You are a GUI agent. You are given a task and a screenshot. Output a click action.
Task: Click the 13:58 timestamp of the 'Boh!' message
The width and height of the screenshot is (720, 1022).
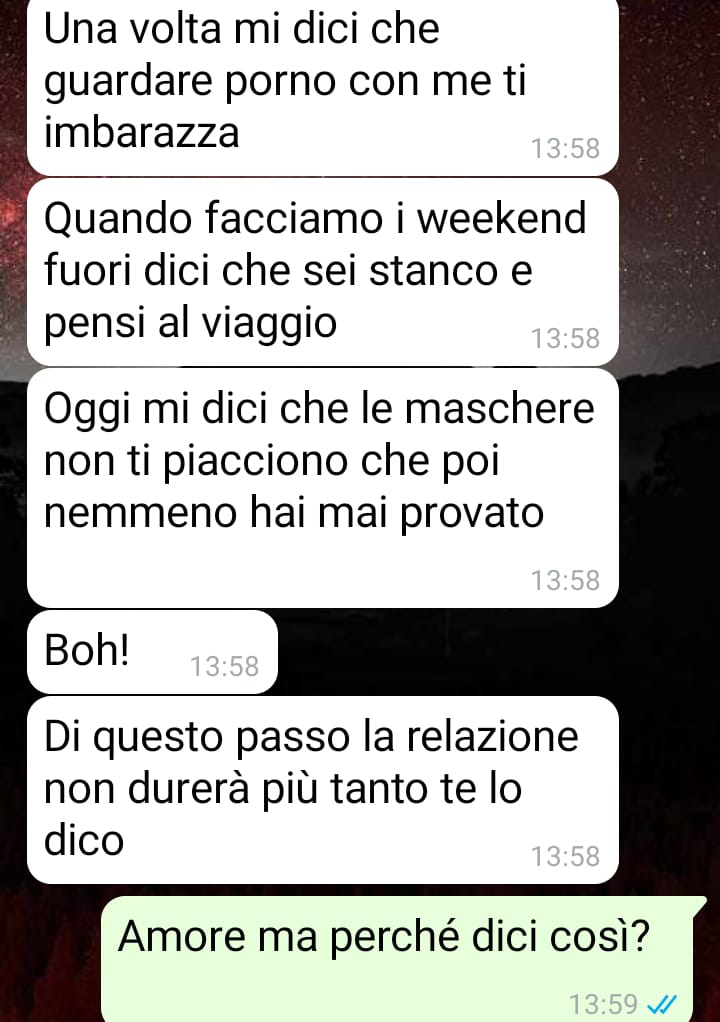(x=224, y=666)
